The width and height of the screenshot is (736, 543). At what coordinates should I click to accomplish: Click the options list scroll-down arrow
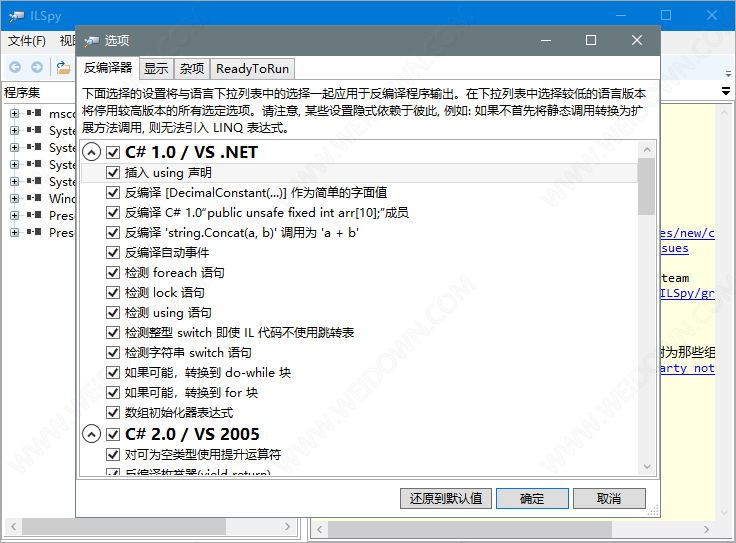(x=647, y=467)
